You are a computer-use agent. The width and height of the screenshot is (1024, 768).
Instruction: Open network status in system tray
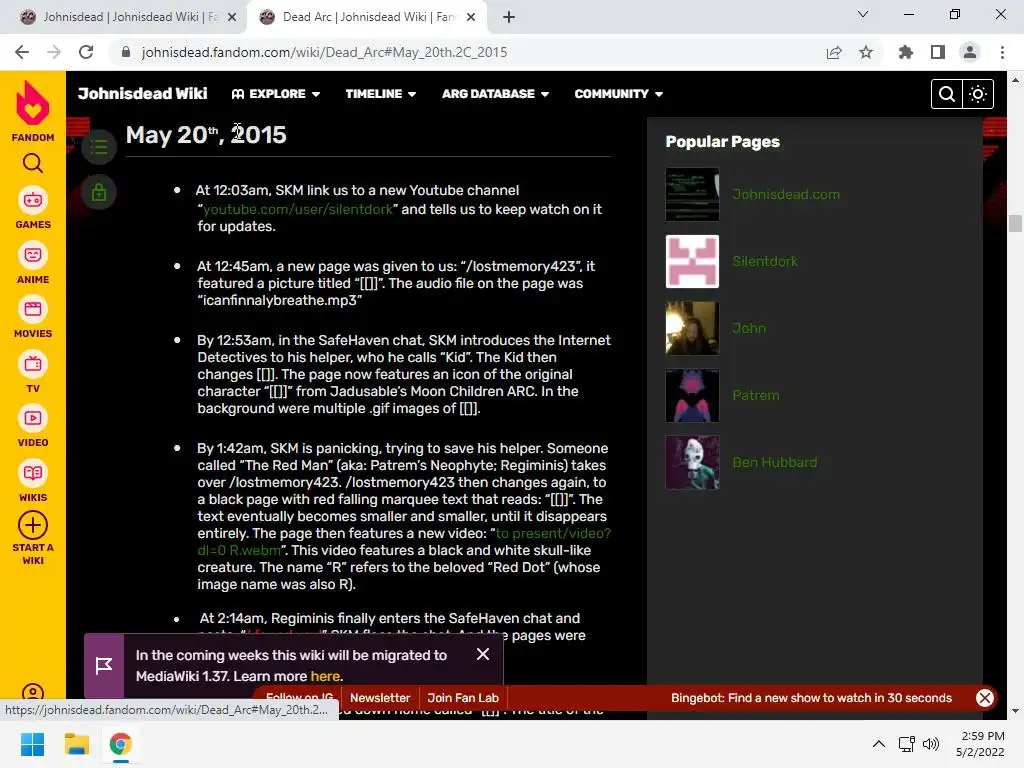pos(906,744)
